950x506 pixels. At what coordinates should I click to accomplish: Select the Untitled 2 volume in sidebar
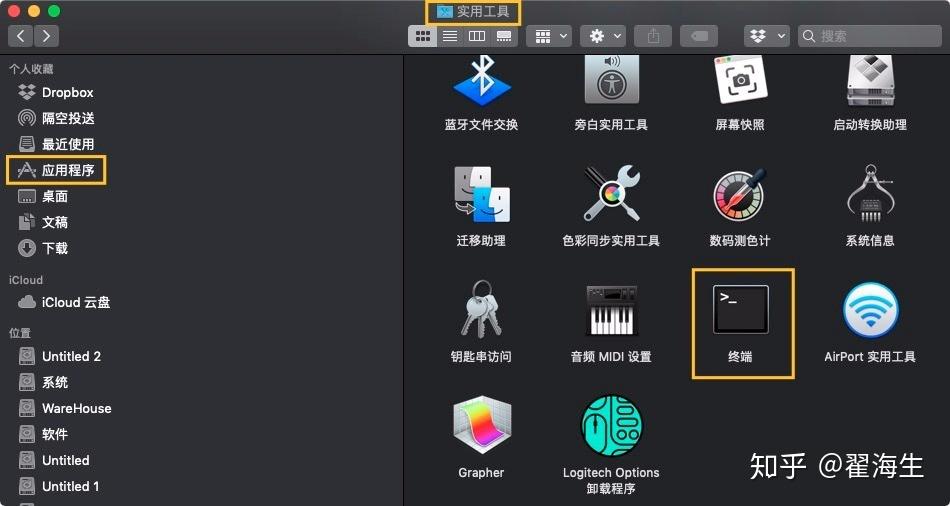click(59, 356)
